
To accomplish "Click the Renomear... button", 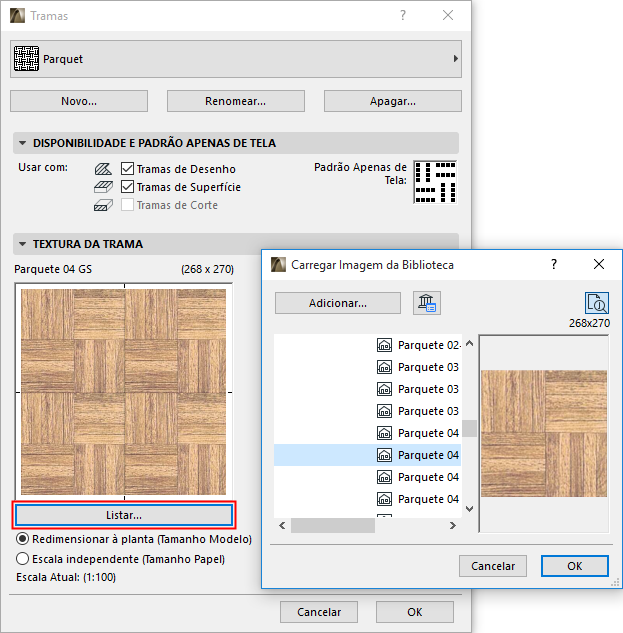I will [236, 101].
